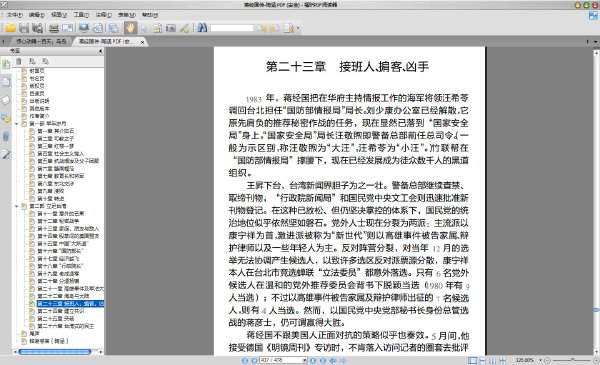
Task: Select 第二十章 bookmark
Action: [x=58, y=281]
